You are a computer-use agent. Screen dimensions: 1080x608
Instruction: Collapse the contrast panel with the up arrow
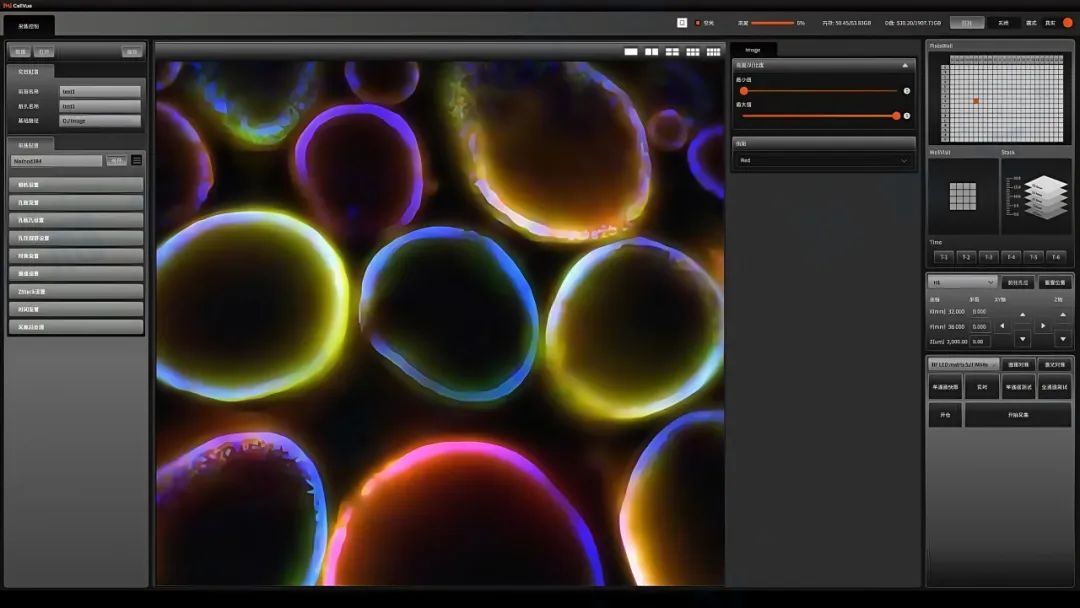click(x=905, y=65)
